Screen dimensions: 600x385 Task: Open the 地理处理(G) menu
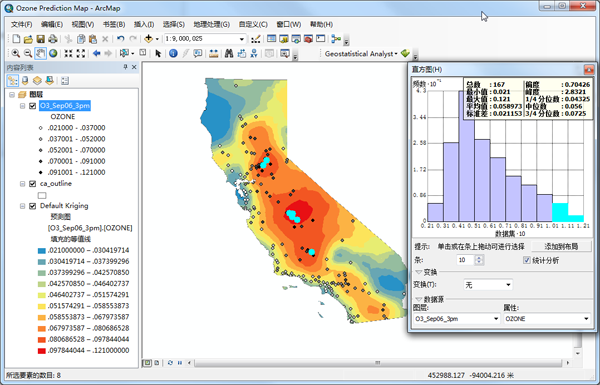coord(212,24)
